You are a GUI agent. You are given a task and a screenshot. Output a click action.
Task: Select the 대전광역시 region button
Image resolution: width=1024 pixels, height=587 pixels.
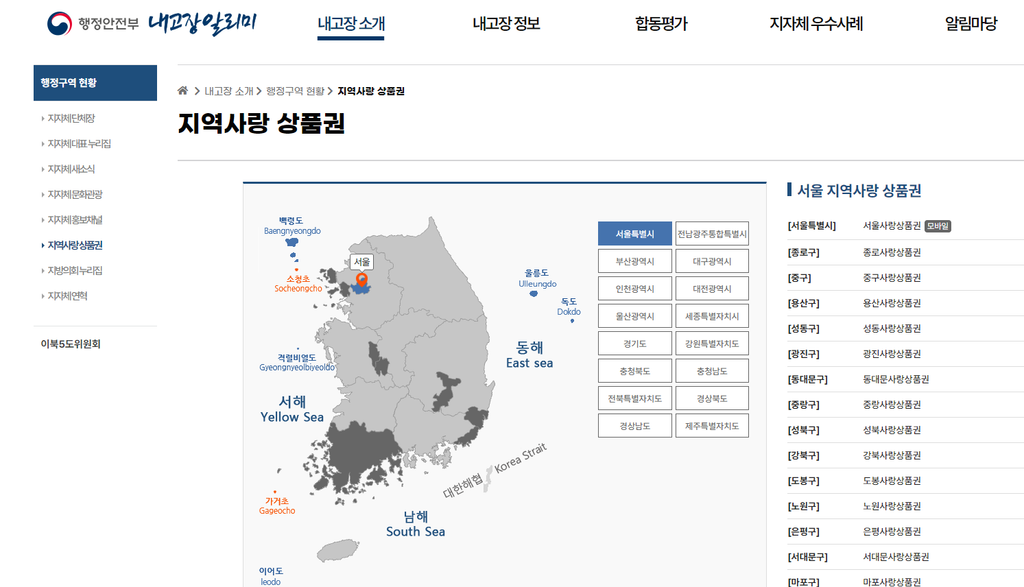click(712, 289)
